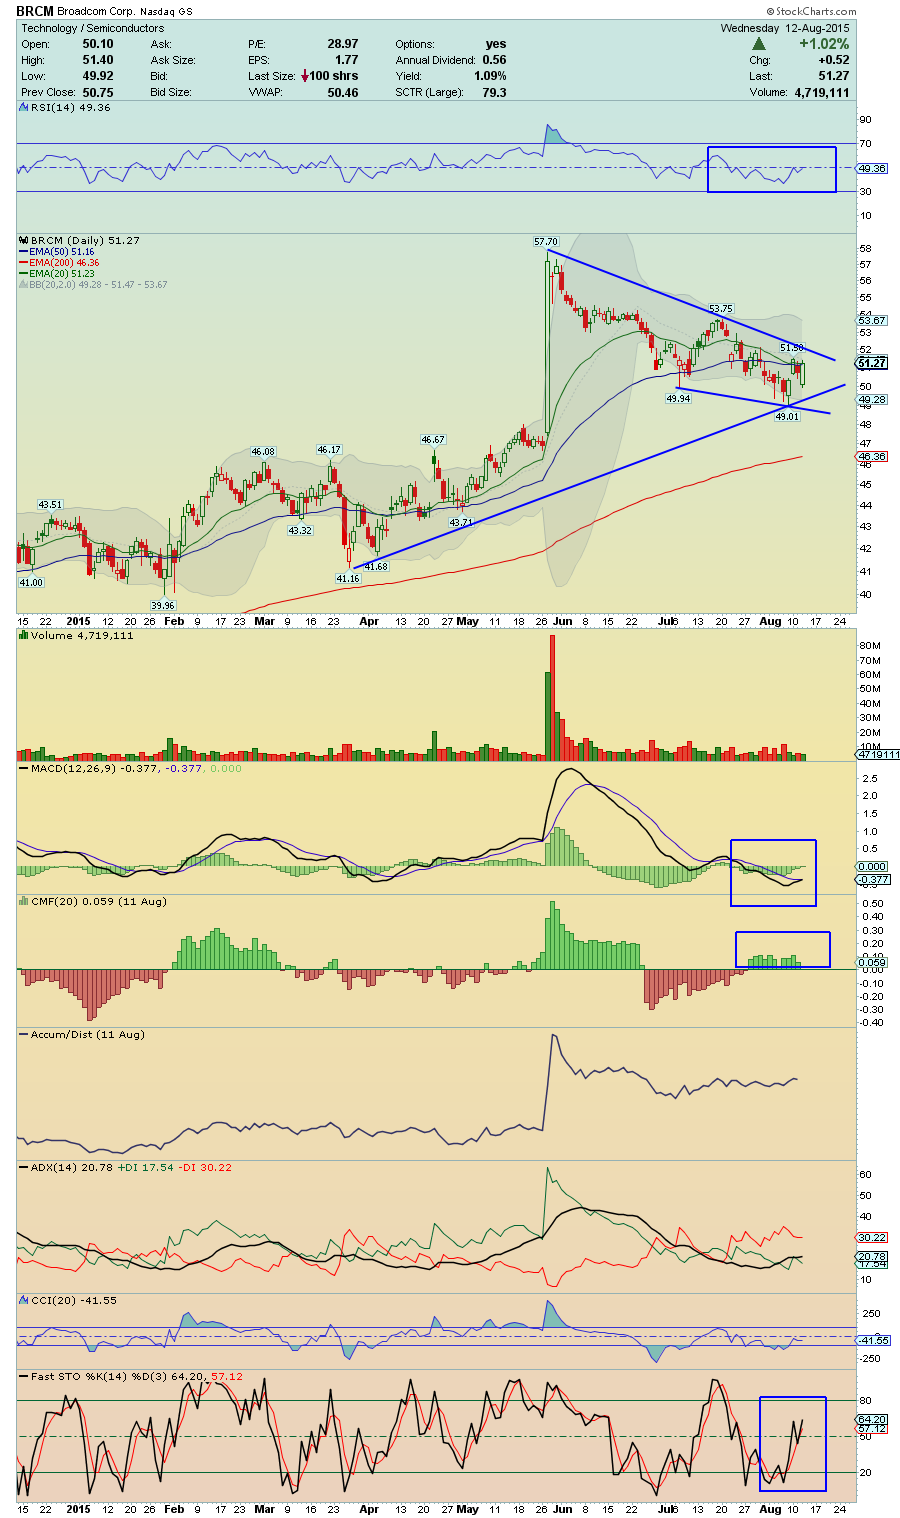900x1518 pixels.
Task: Click the Options value yes
Action: (496, 44)
